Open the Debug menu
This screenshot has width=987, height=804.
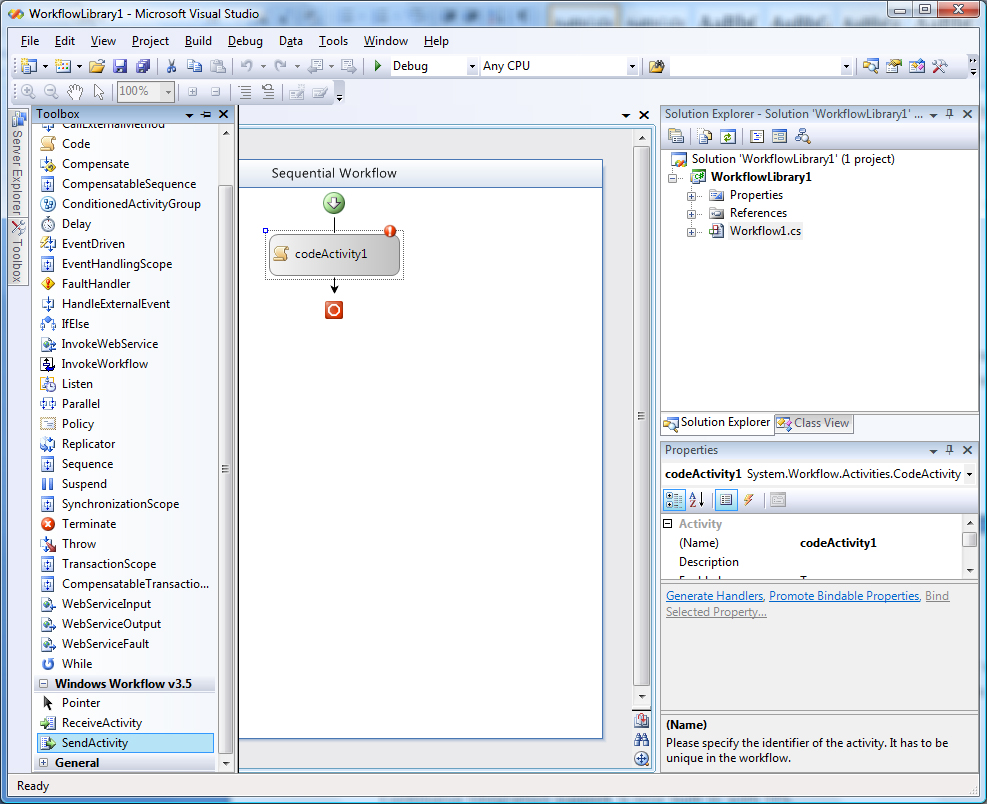(x=245, y=41)
